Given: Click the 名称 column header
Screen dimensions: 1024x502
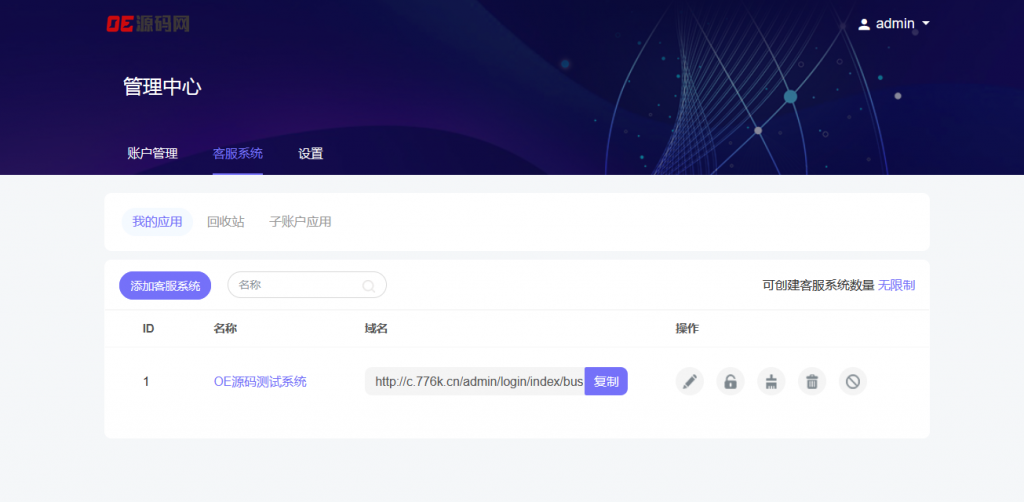Looking at the screenshot, I should [x=225, y=328].
